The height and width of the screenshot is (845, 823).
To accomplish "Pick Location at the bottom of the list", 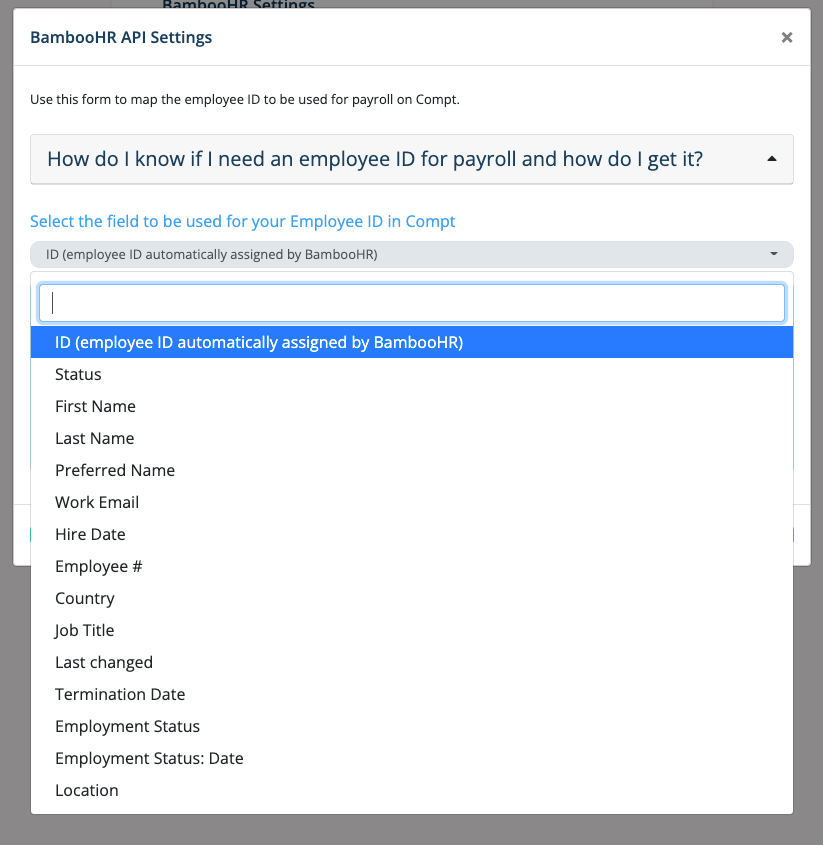I will click(x=86, y=790).
